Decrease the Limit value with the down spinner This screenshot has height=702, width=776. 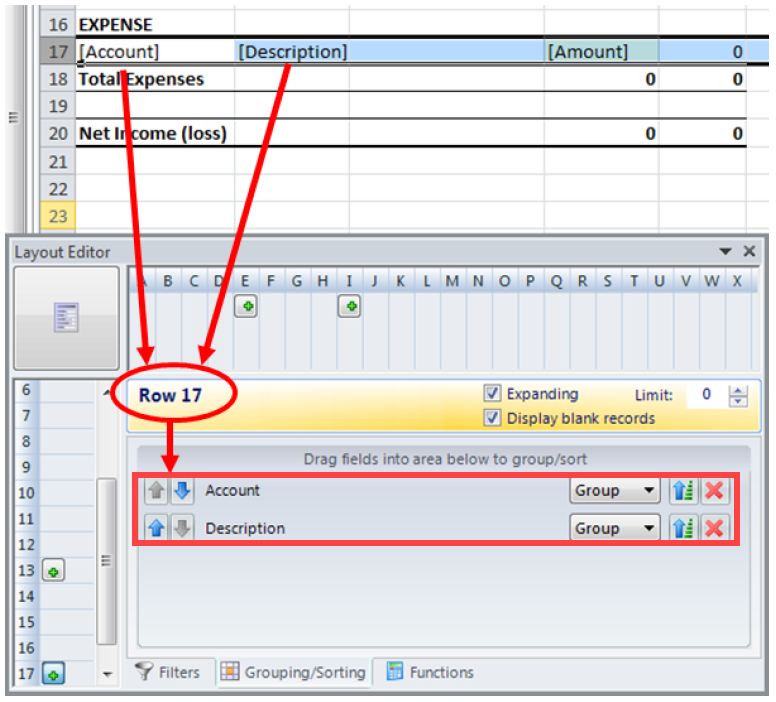(738, 401)
